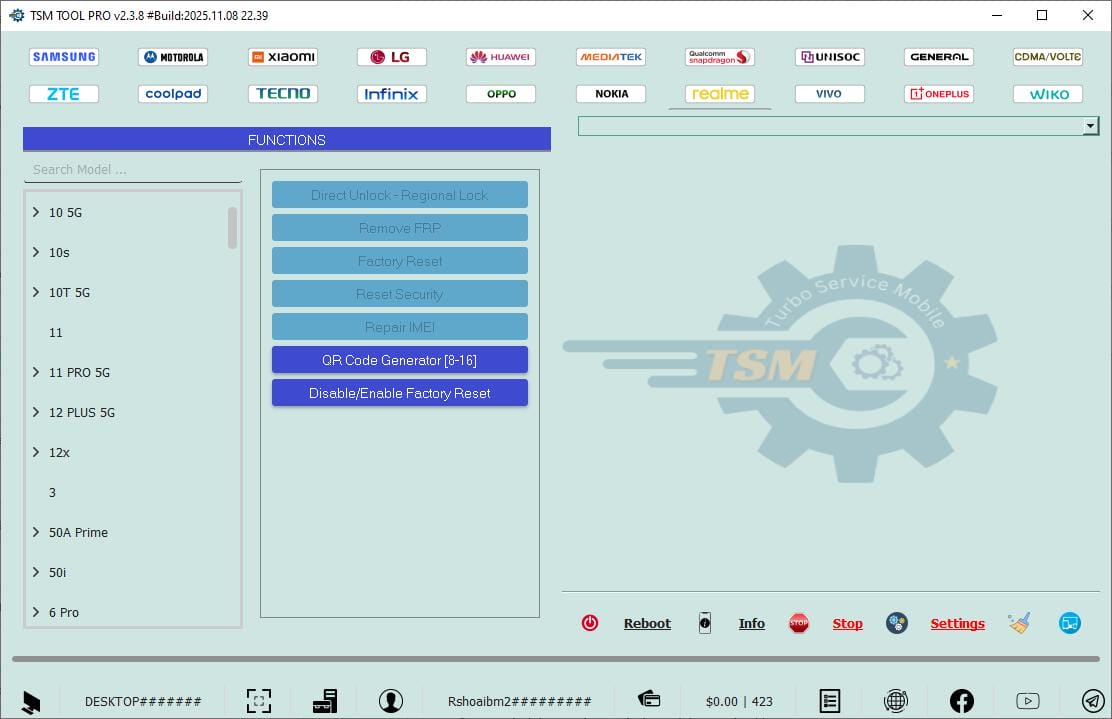This screenshot has width=1112, height=719.
Task: Click the blue remote screen icon
Action: [1069, 623]
